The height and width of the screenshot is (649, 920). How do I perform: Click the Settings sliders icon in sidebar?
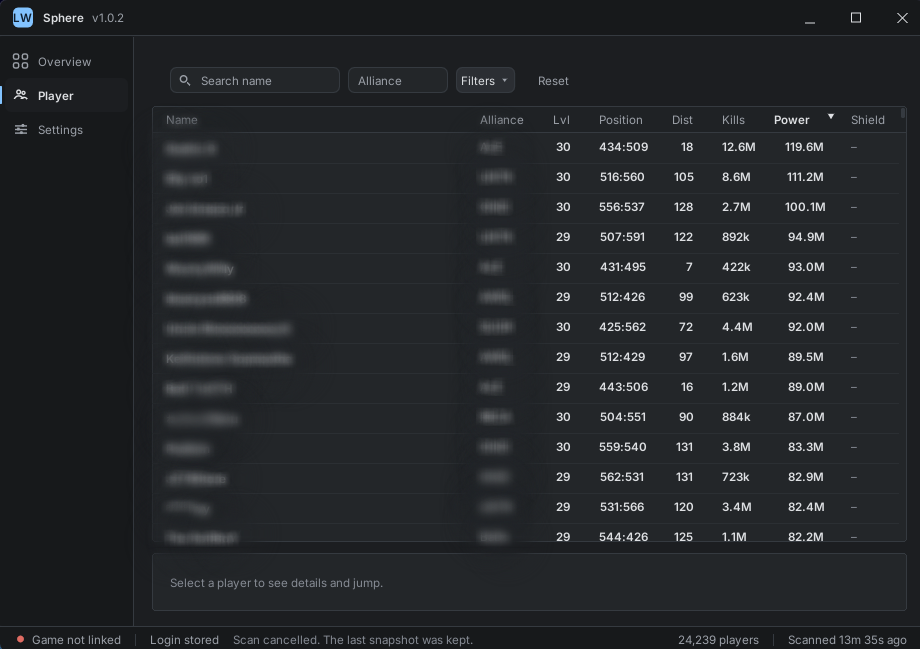(x=21, y=129)
